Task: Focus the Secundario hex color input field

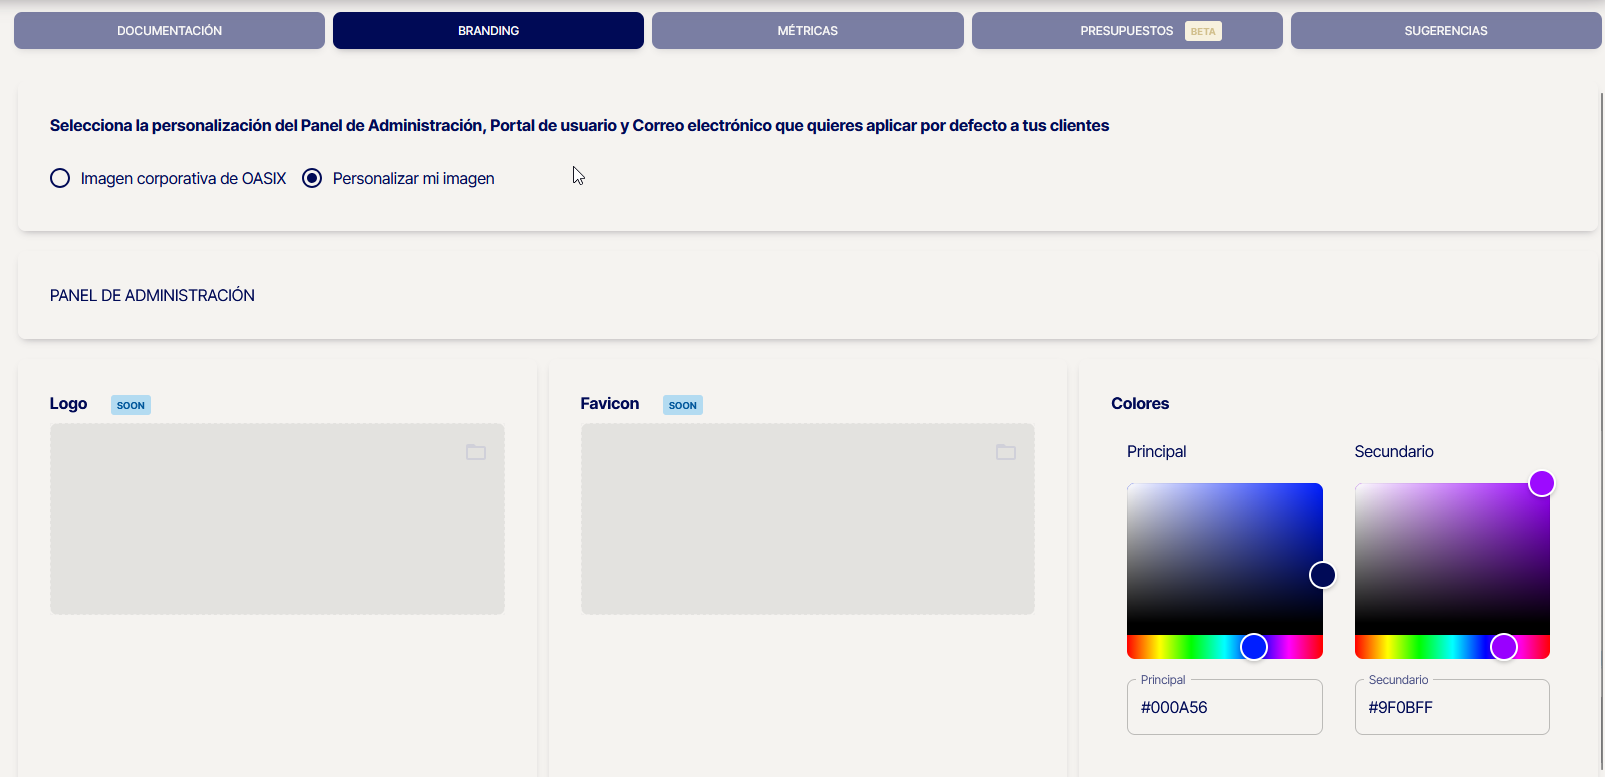Action: point(1451,707)
